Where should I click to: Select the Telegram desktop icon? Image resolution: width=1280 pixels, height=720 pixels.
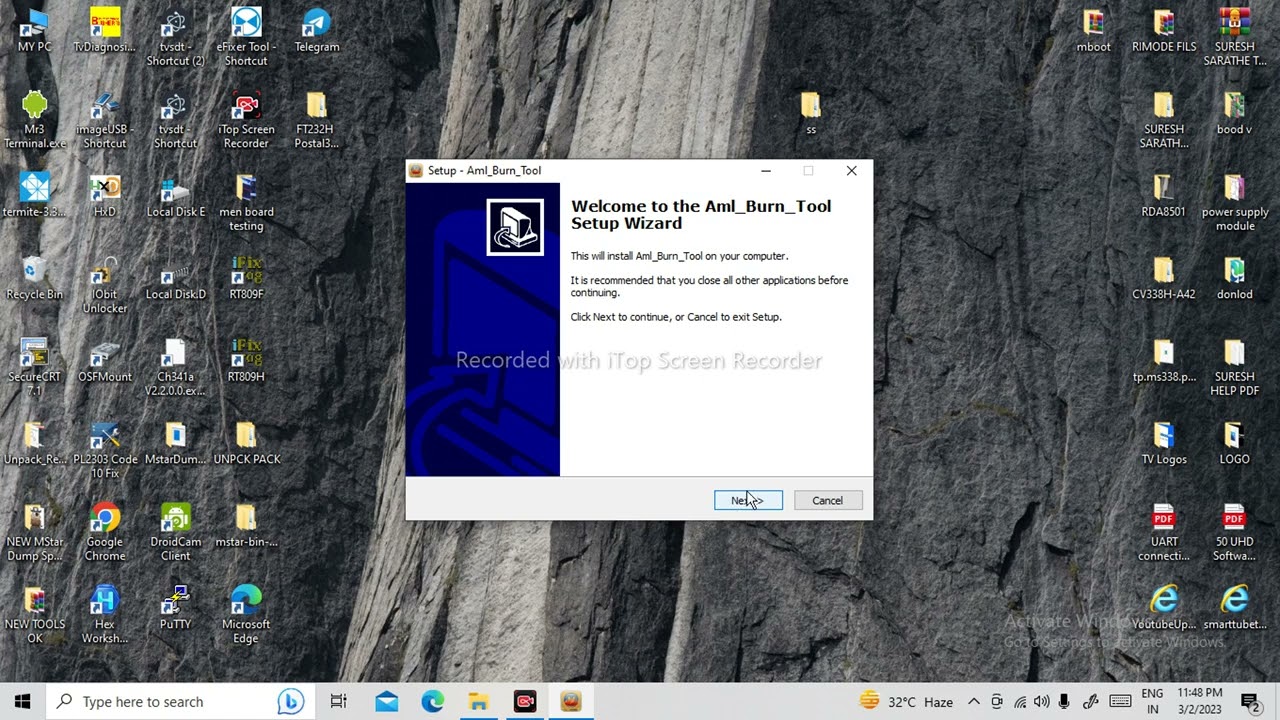(317, 30)
